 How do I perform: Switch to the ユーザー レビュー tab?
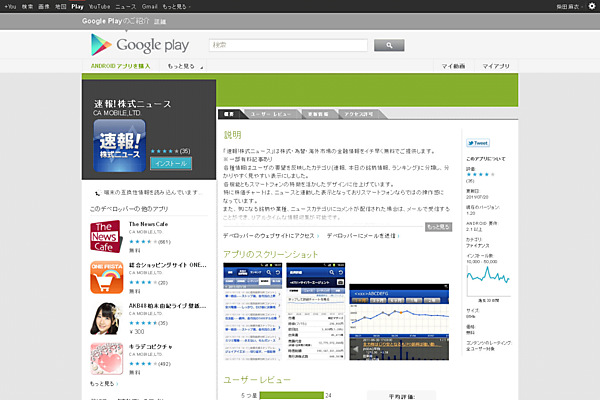(x=269, y=115)
